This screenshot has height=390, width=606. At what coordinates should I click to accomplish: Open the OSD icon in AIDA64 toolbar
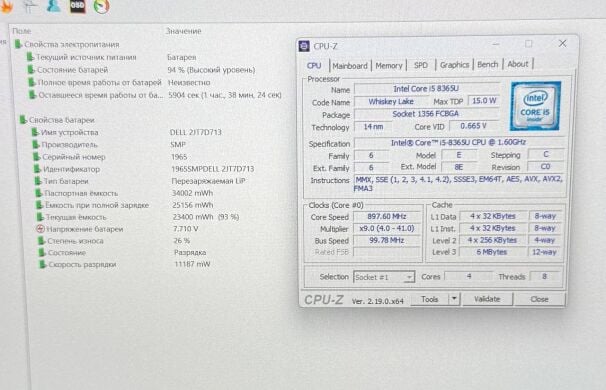coord(77,5)
